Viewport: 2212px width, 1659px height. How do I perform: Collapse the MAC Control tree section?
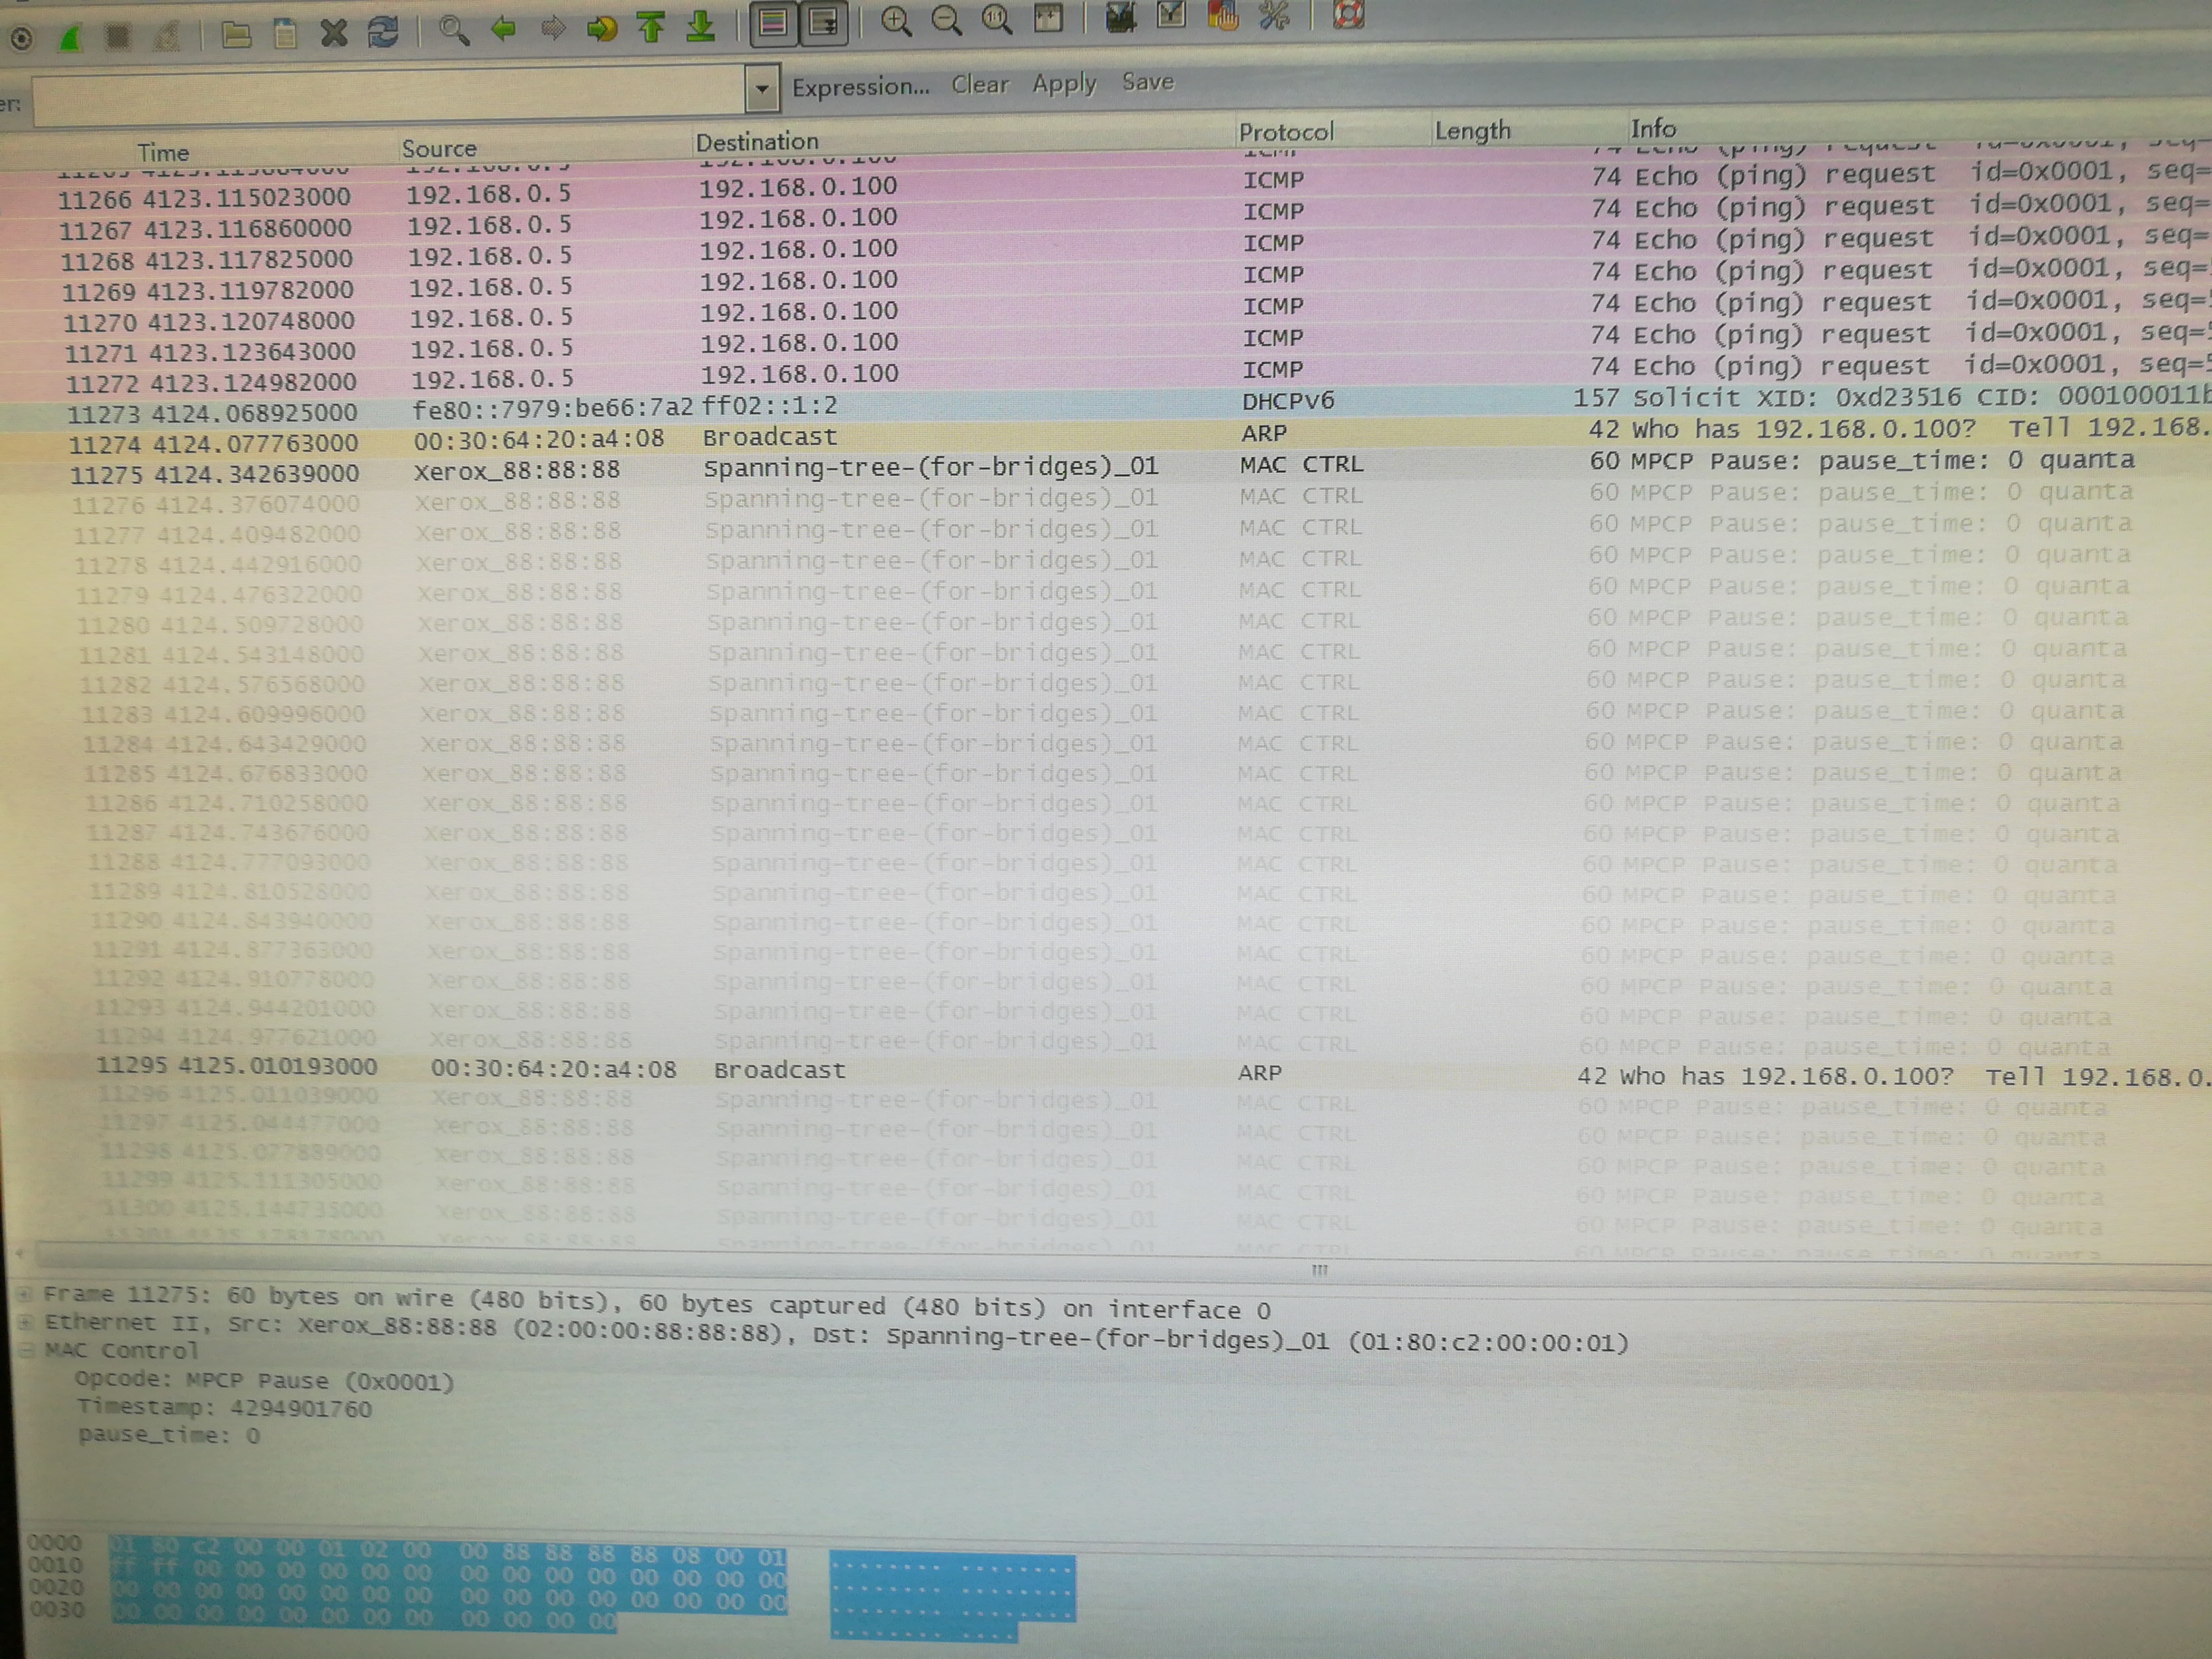[x=27, y=1350]
